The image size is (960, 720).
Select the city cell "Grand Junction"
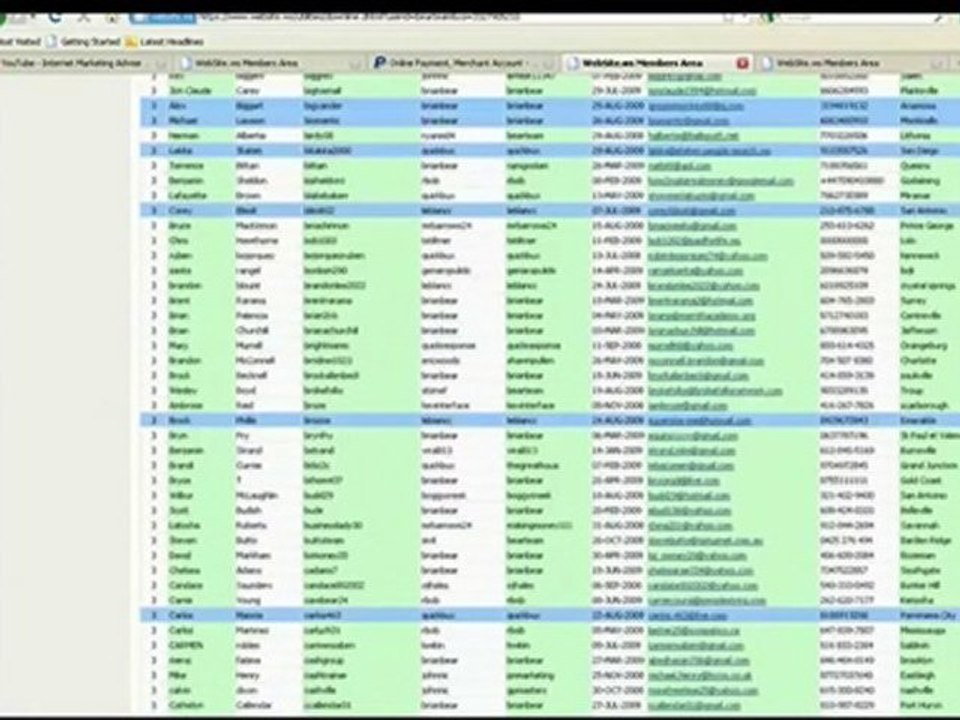click(928, 466)
